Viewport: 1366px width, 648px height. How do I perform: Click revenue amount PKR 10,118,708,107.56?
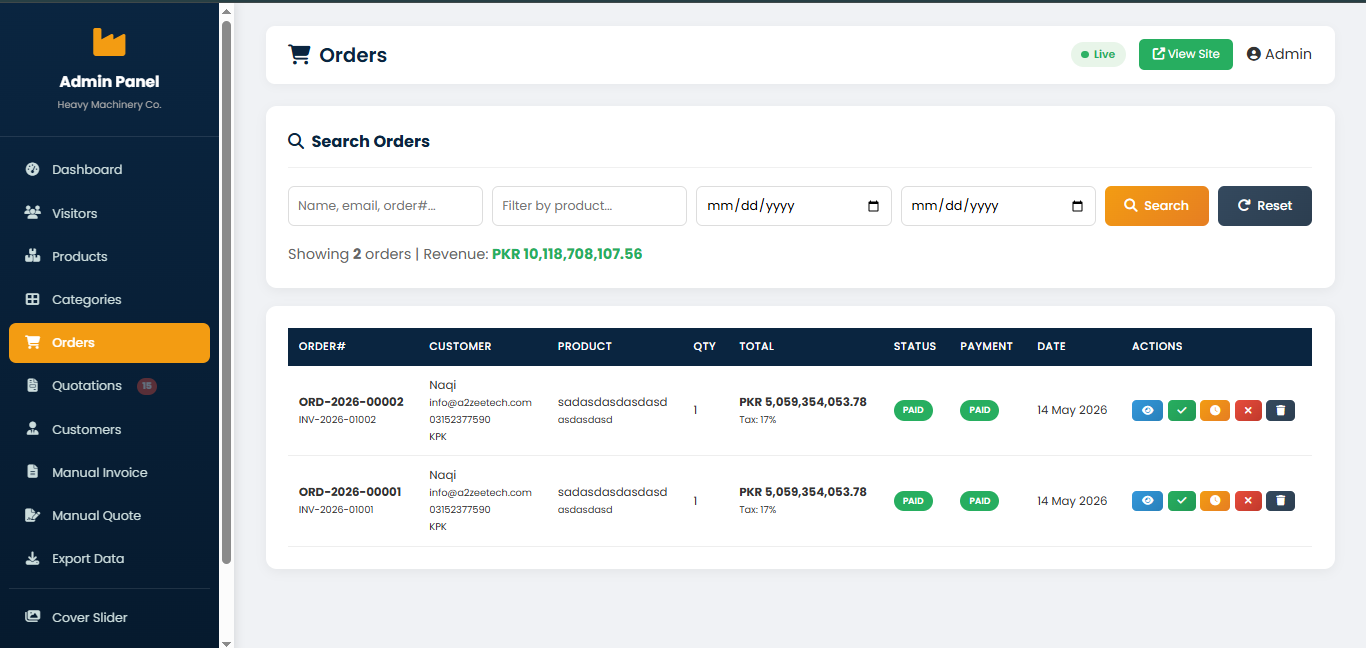point(567,254)
